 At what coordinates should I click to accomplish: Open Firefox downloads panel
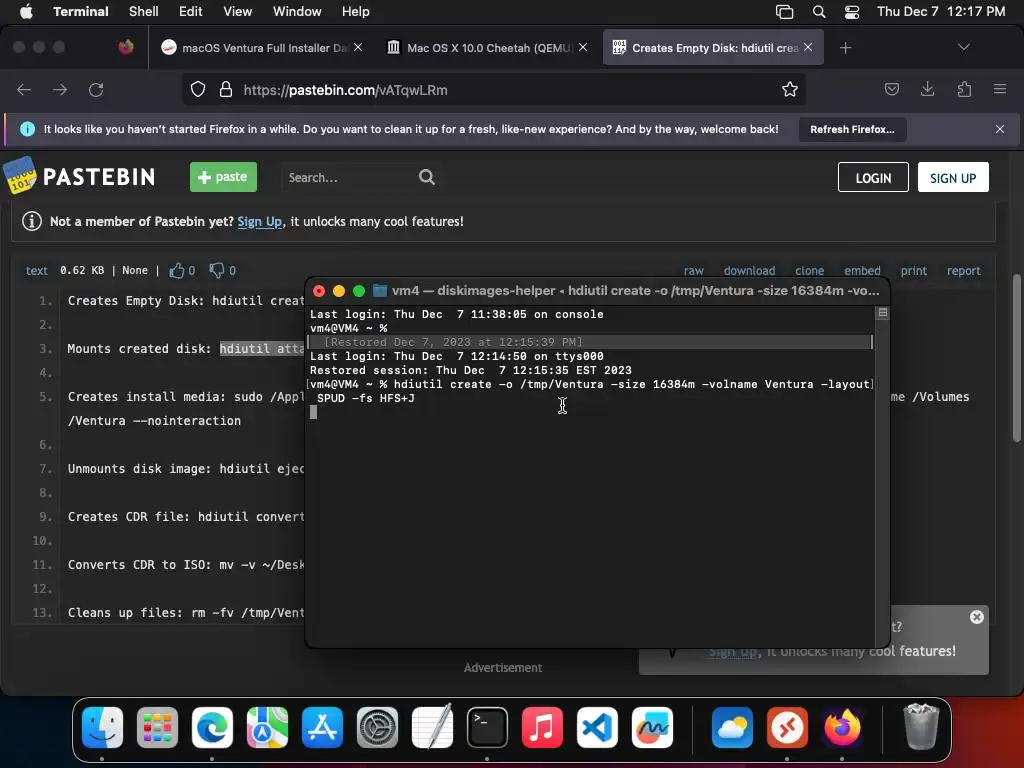click(927, 89)
